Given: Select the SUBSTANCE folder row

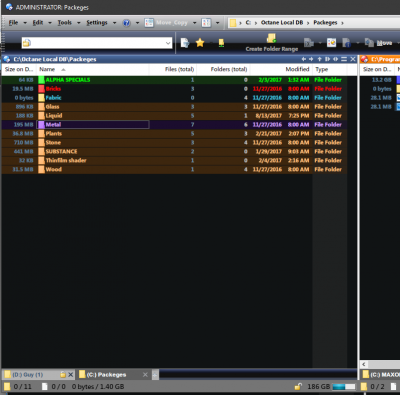Looking at the screenshot, I should (174, 151).
